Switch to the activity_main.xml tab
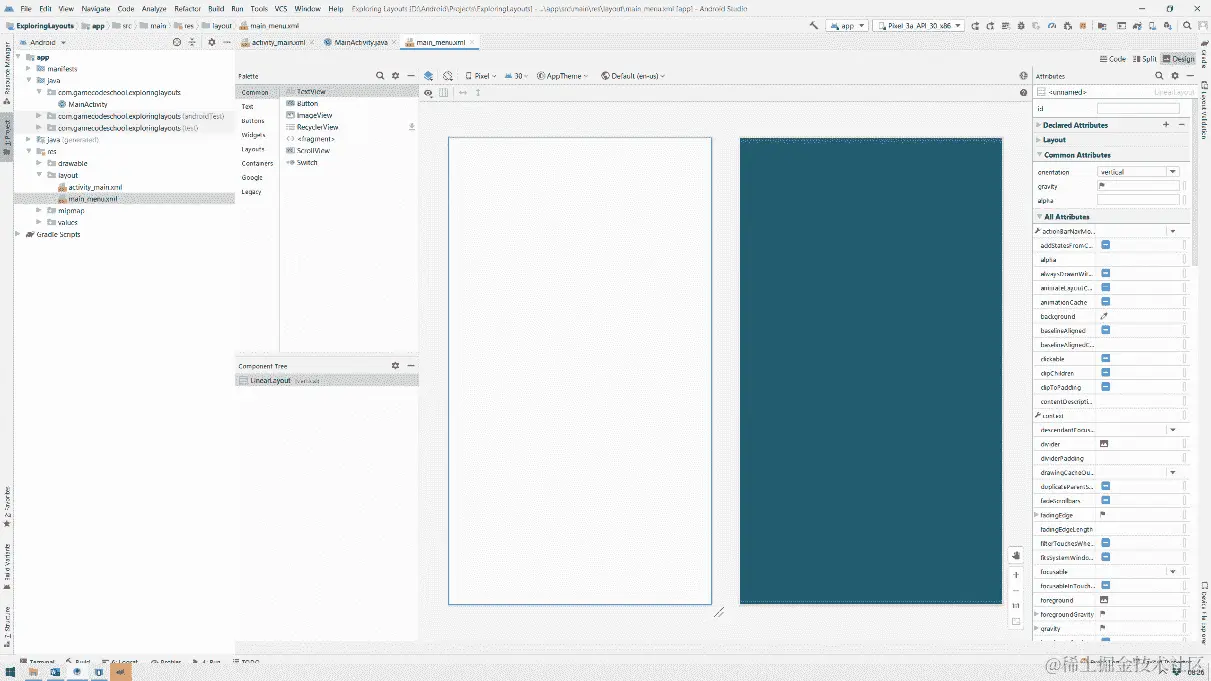 point(277,43)
